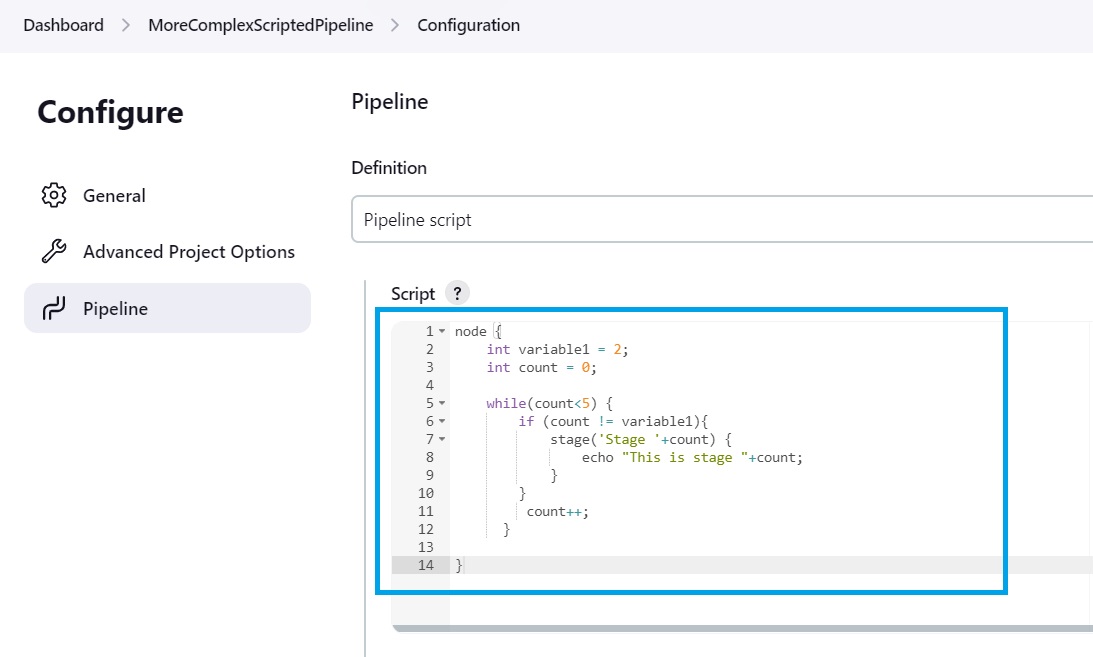Screen dimensions: 1093x657
Task: Click the Definition label
Action: [x=389, y=168]
